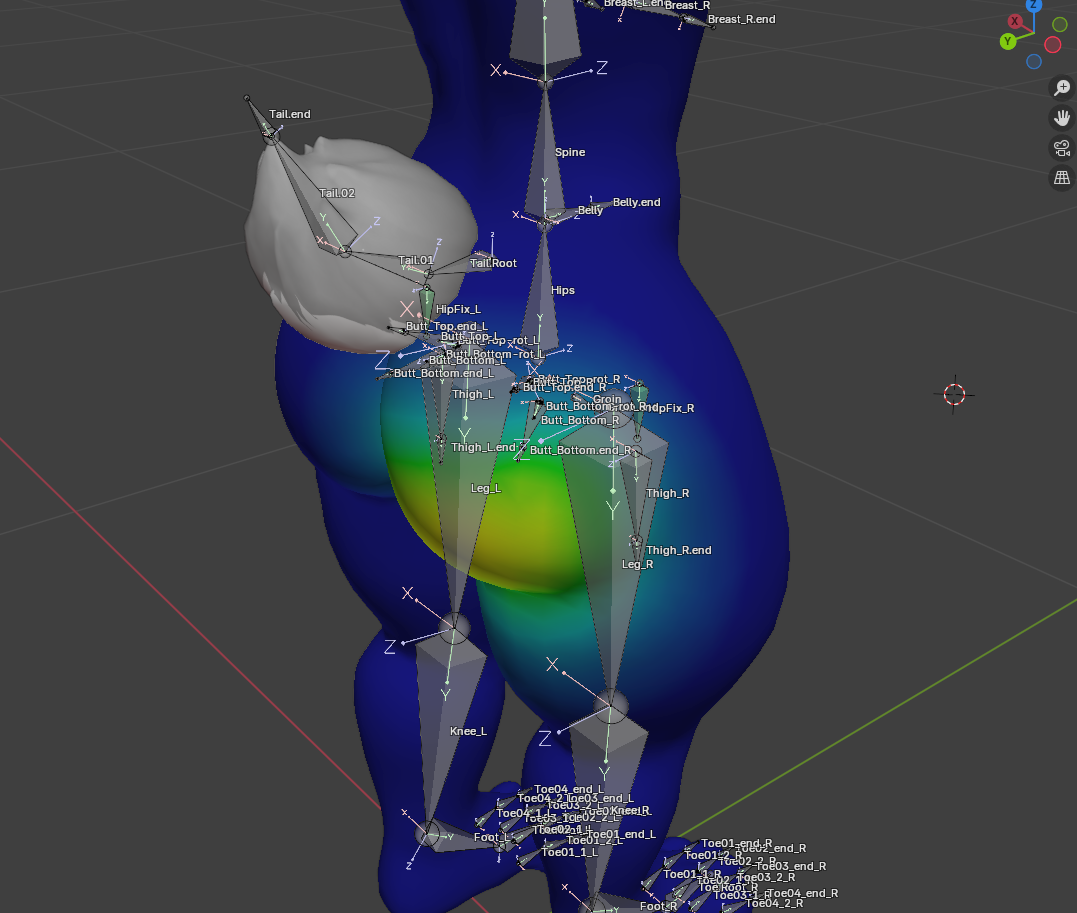Select the Foot_L bone label

[491, 837]
